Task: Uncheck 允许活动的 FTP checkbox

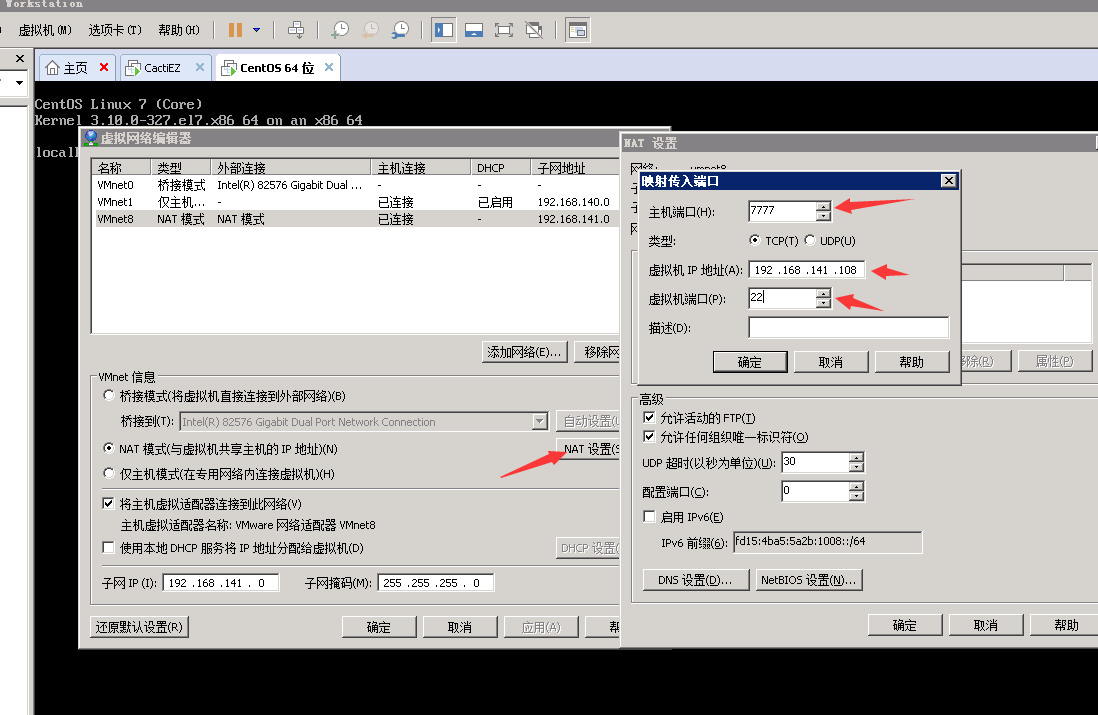Action: (649, 418)
